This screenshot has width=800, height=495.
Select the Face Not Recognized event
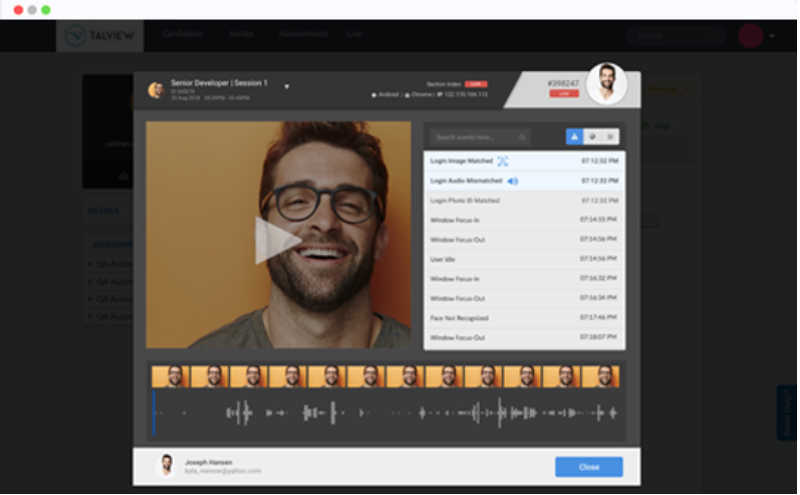tap(524, 318)
